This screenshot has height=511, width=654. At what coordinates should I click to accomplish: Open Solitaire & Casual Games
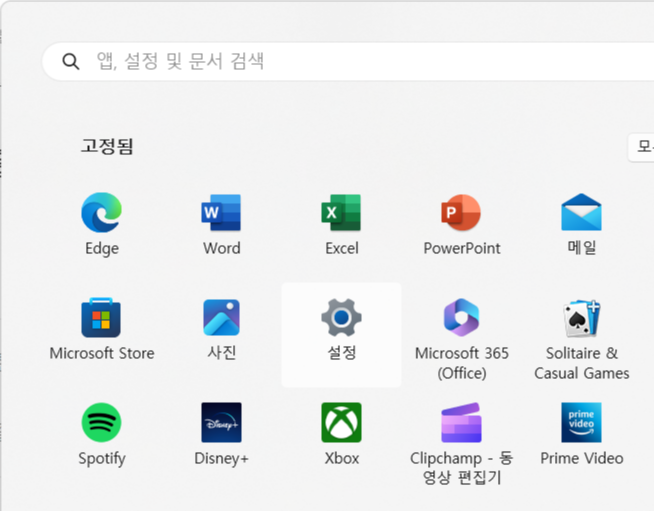click(581, 317)
